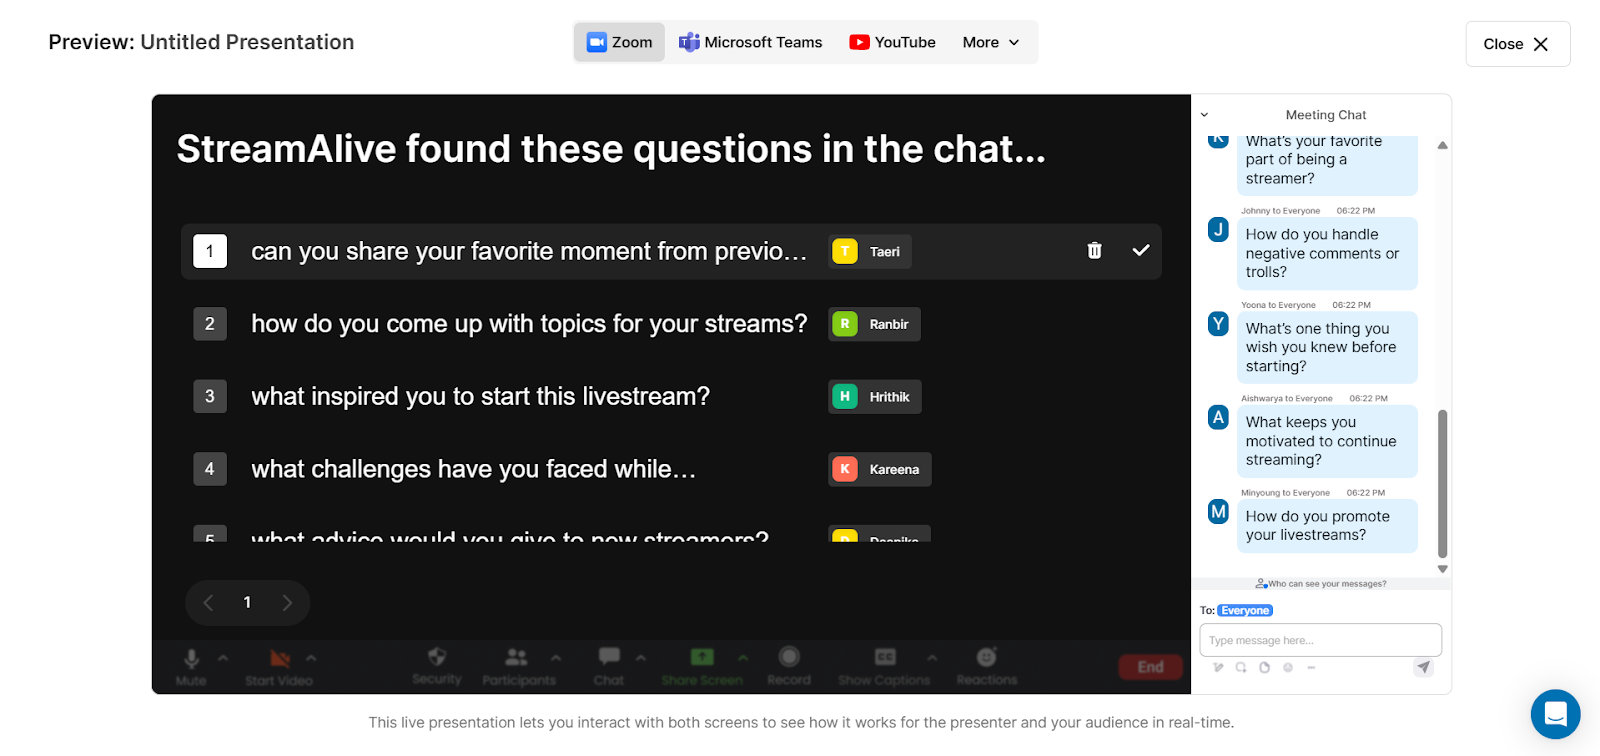Open the Start Video options caret
Screen dimensions: 1600x756
click(311, 657)
